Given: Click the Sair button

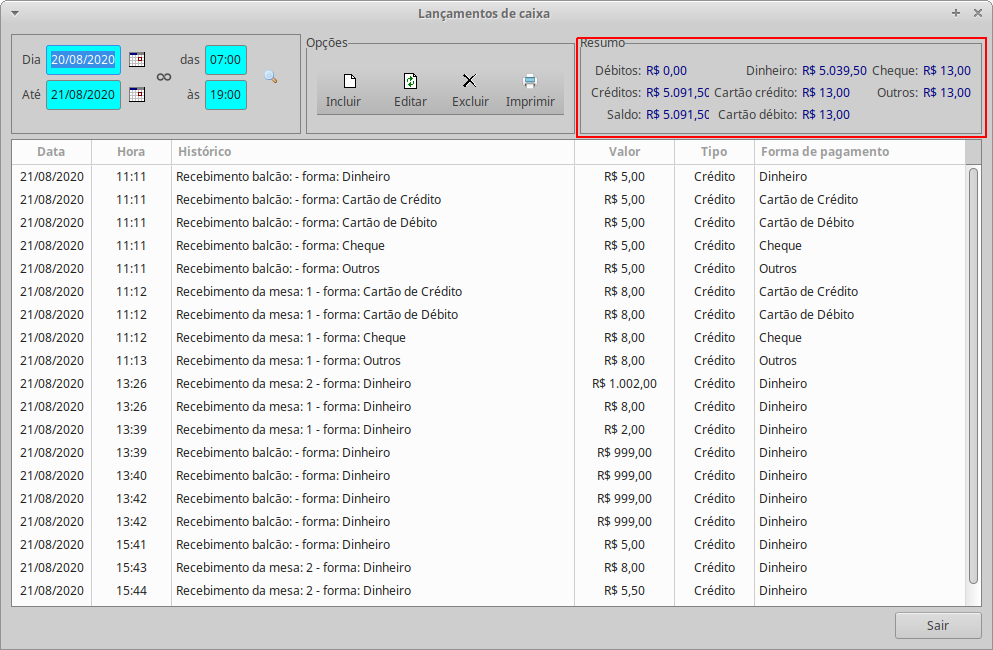Looking at the screenshot, I should [938, 625].
